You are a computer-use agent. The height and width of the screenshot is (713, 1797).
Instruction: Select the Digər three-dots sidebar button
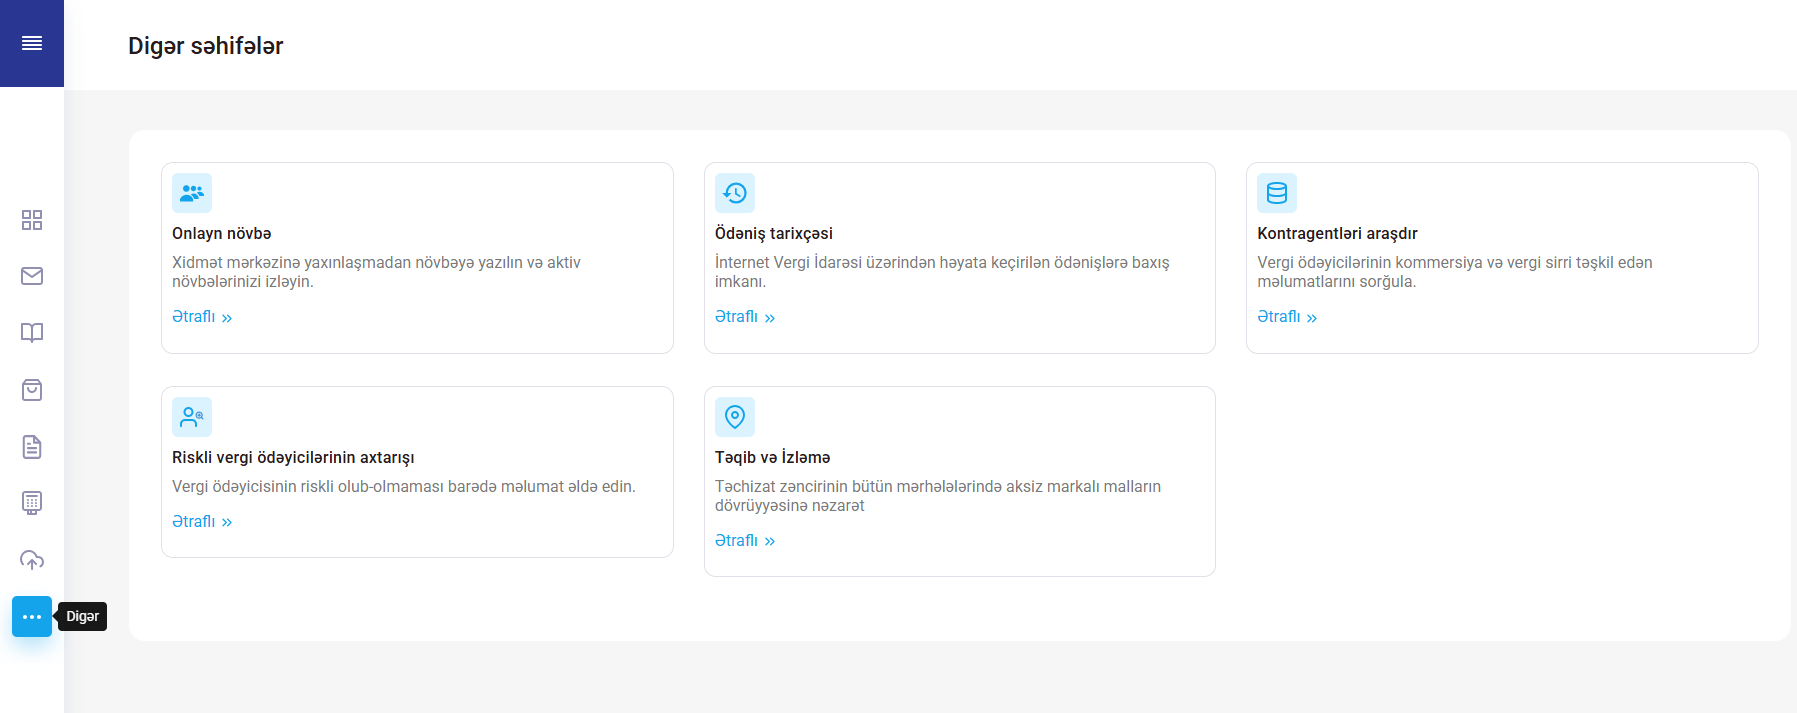32,617
